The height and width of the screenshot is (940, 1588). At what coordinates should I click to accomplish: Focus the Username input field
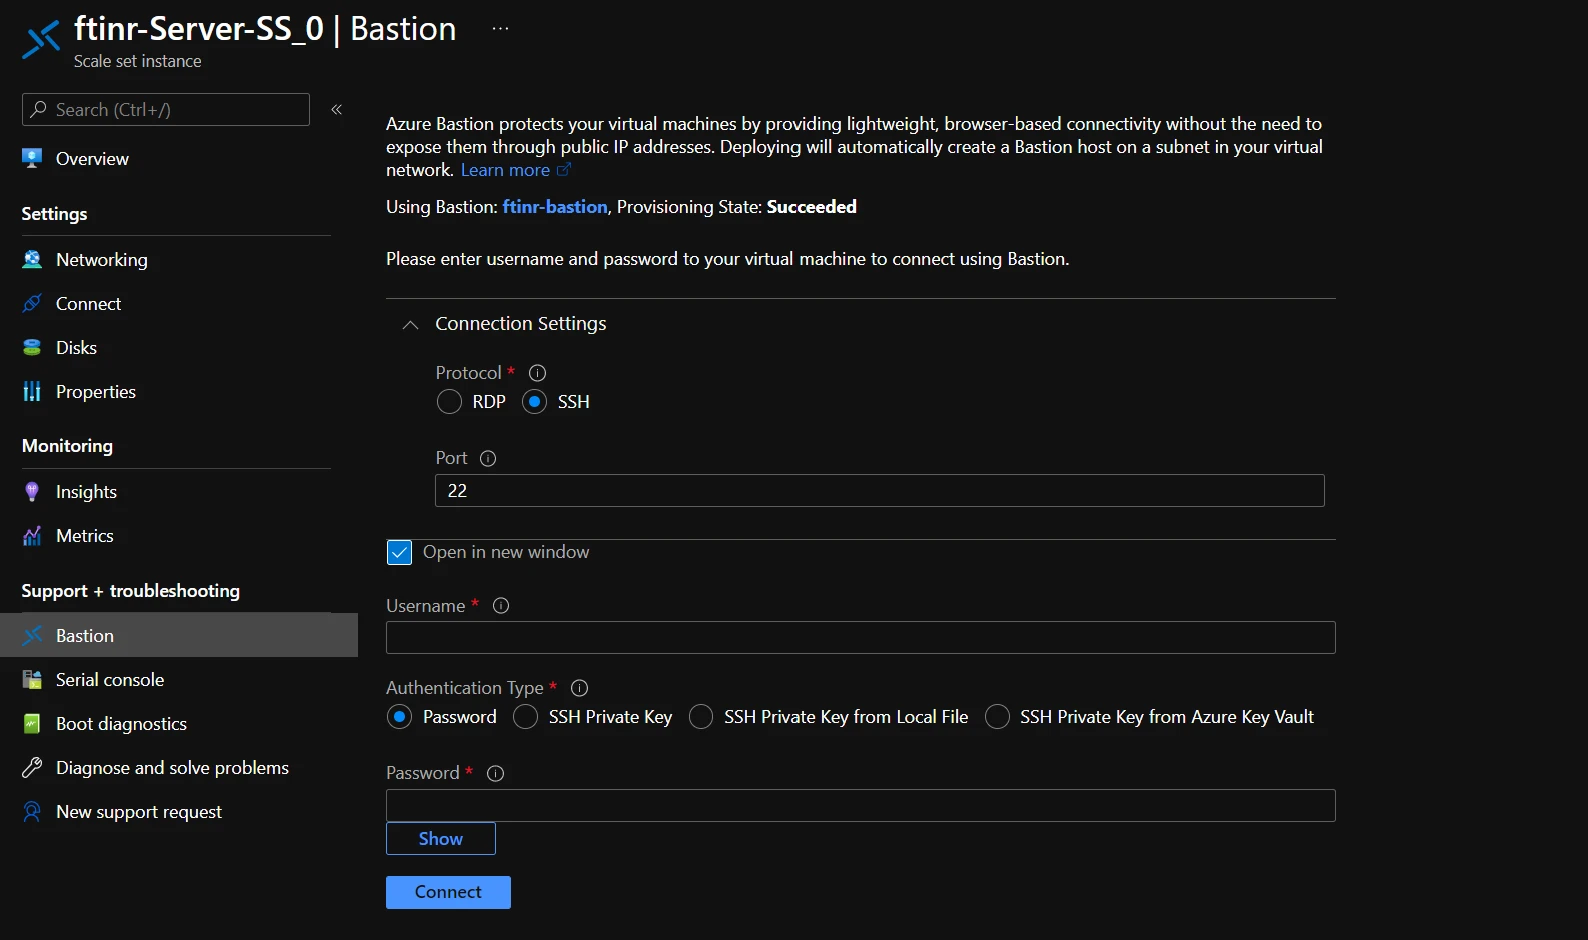pos(861,637)
